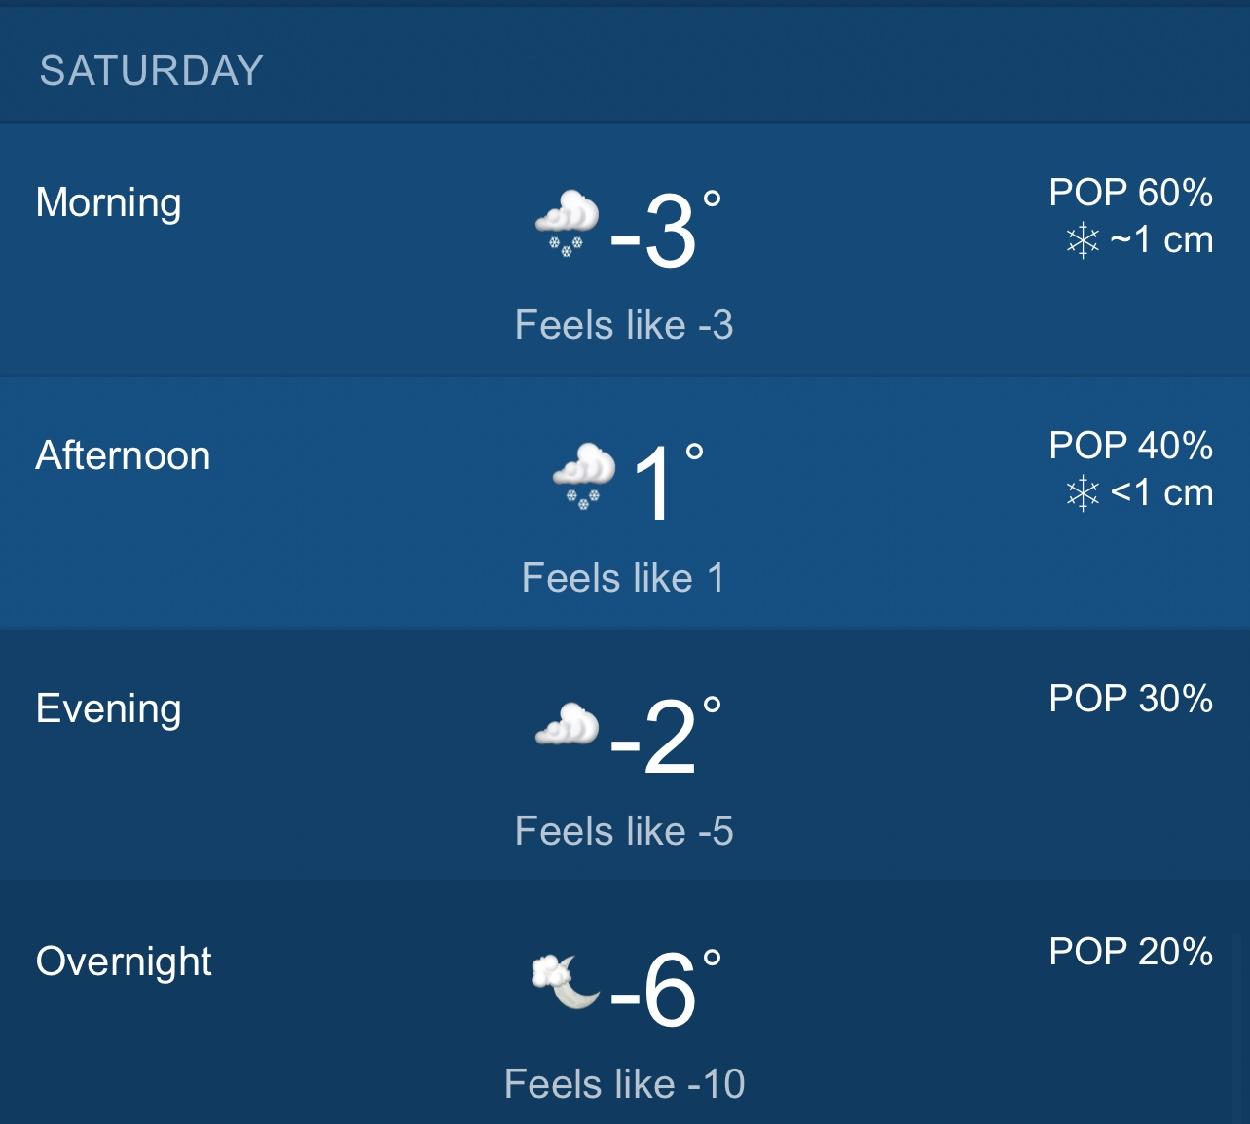This screenshot has height=1124, width=1250.
Task: Tap the Afternoon 1 degree temperature
Action: 668,483
